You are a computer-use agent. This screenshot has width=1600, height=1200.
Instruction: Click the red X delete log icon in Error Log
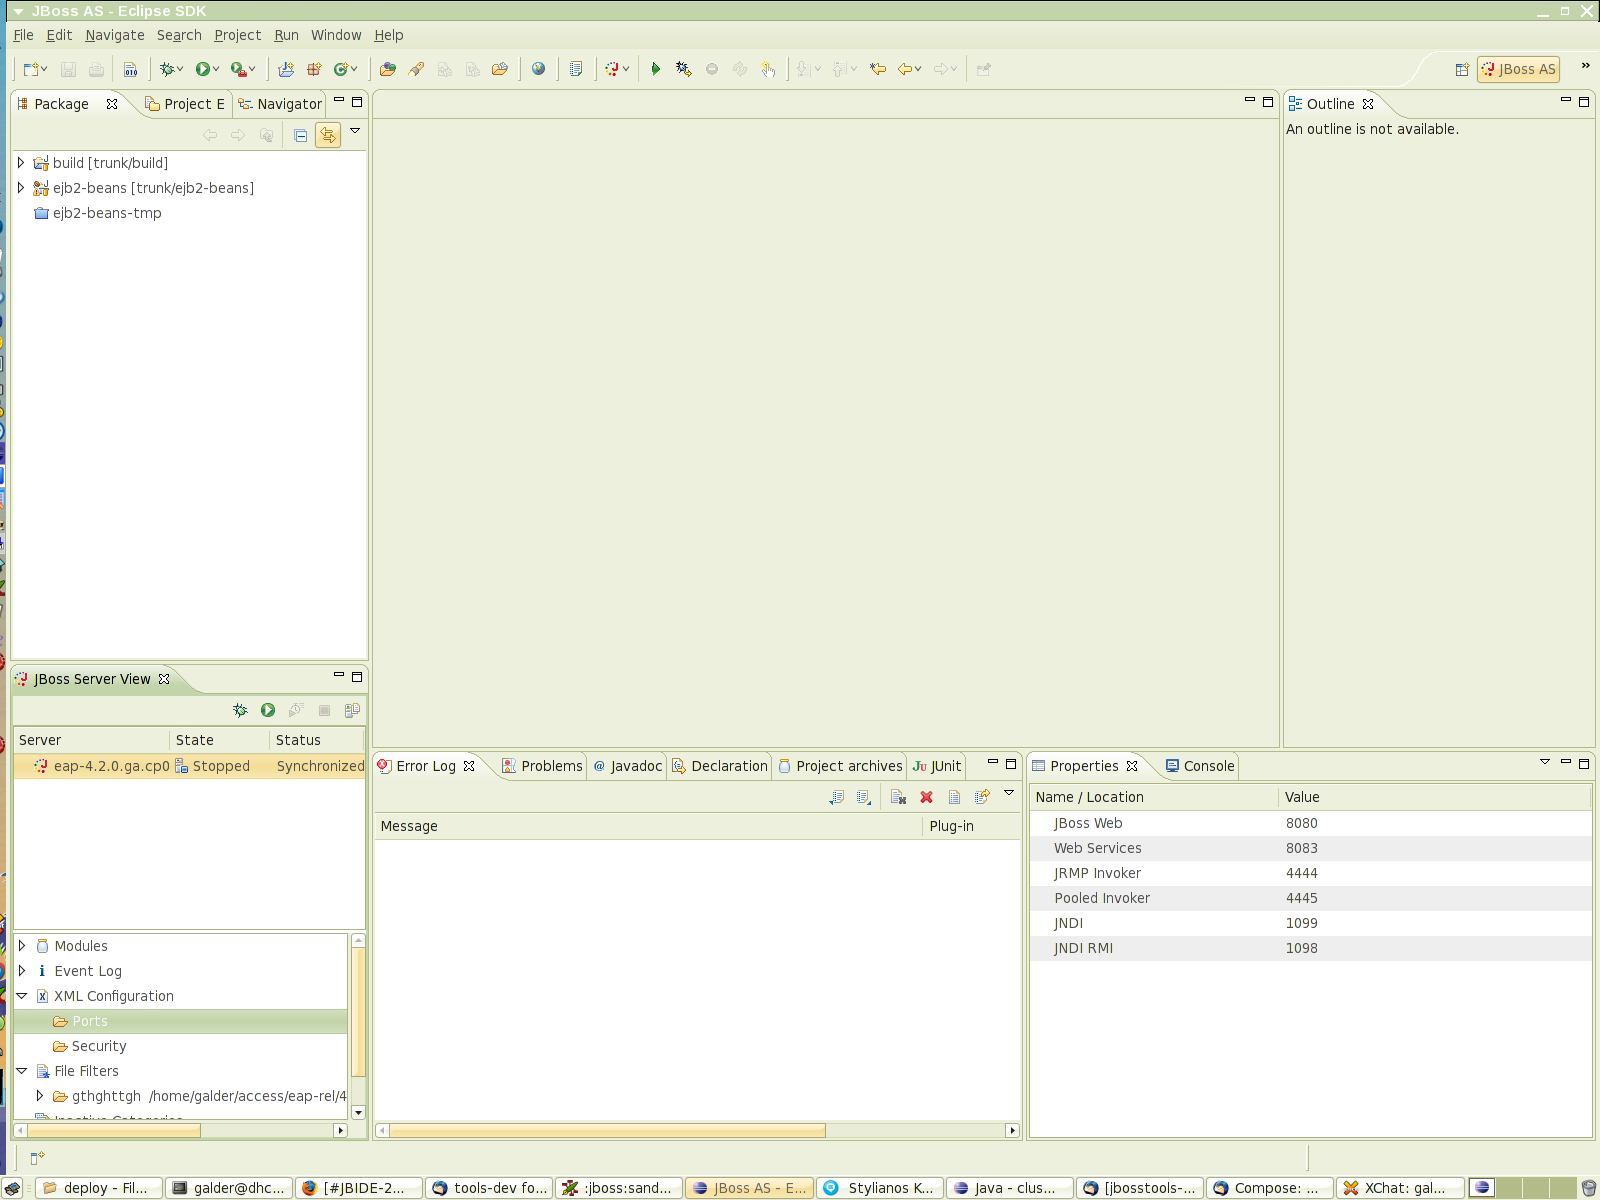coord(926,797)
